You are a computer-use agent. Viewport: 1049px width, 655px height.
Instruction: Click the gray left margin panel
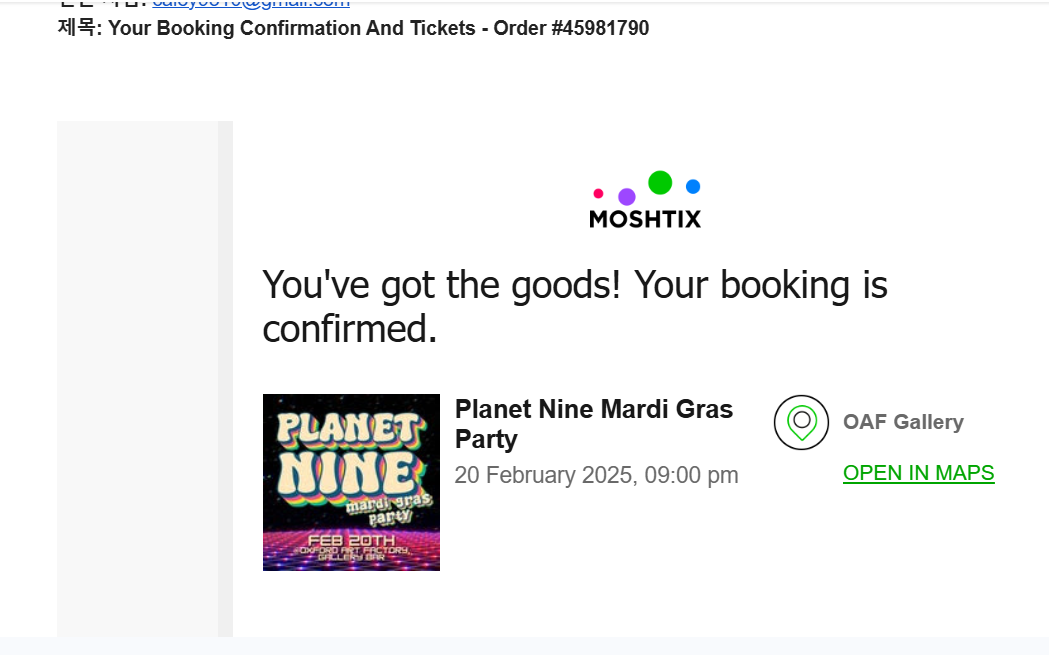137,378
